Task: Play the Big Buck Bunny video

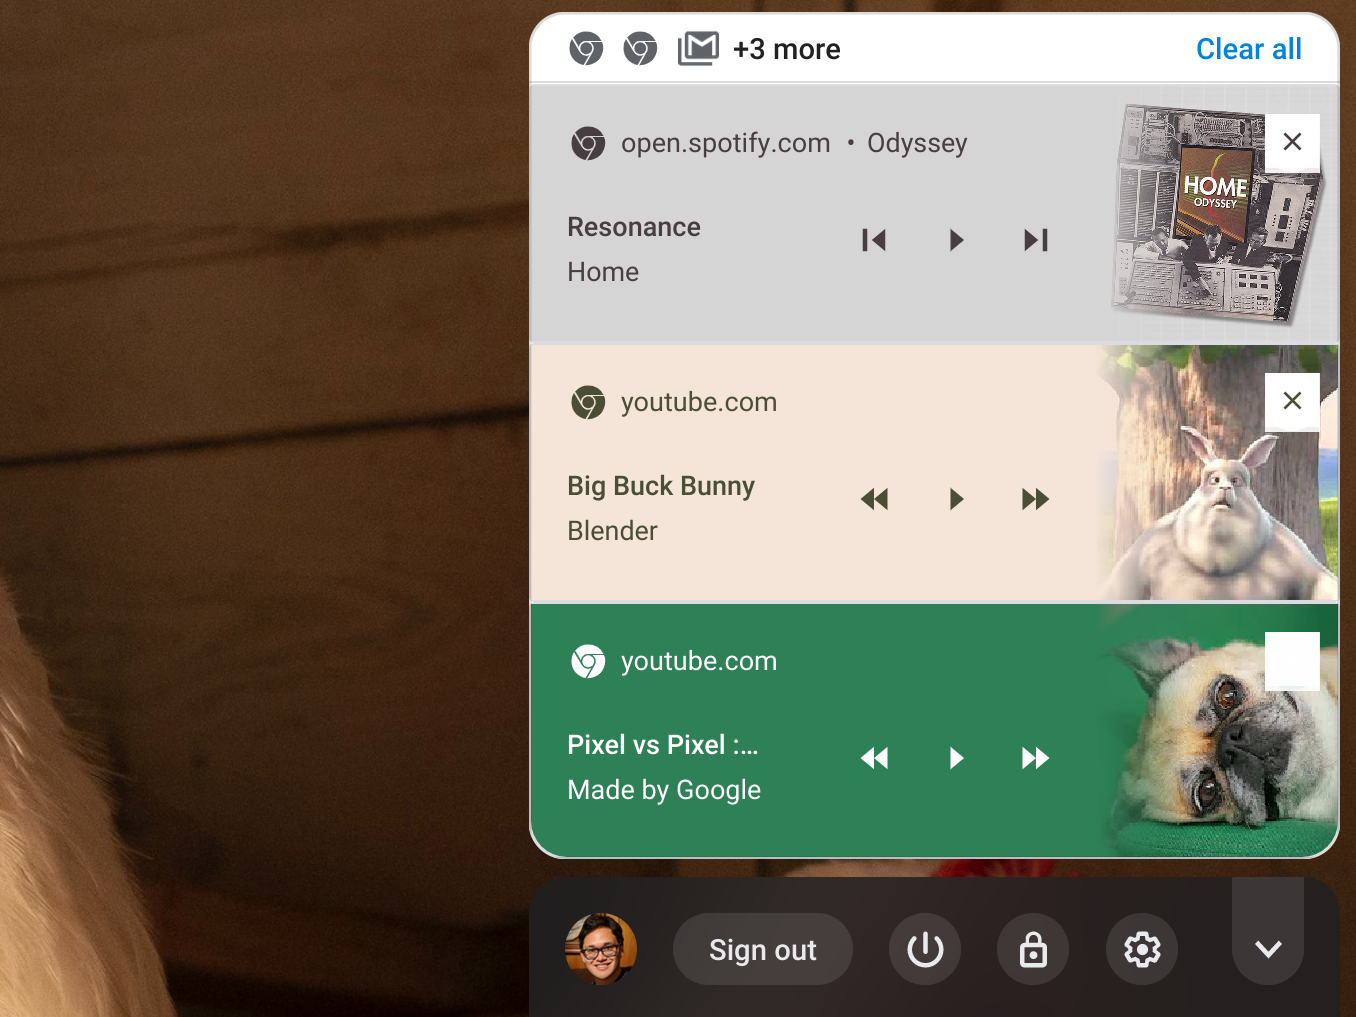Action: [x=956, y=499]
